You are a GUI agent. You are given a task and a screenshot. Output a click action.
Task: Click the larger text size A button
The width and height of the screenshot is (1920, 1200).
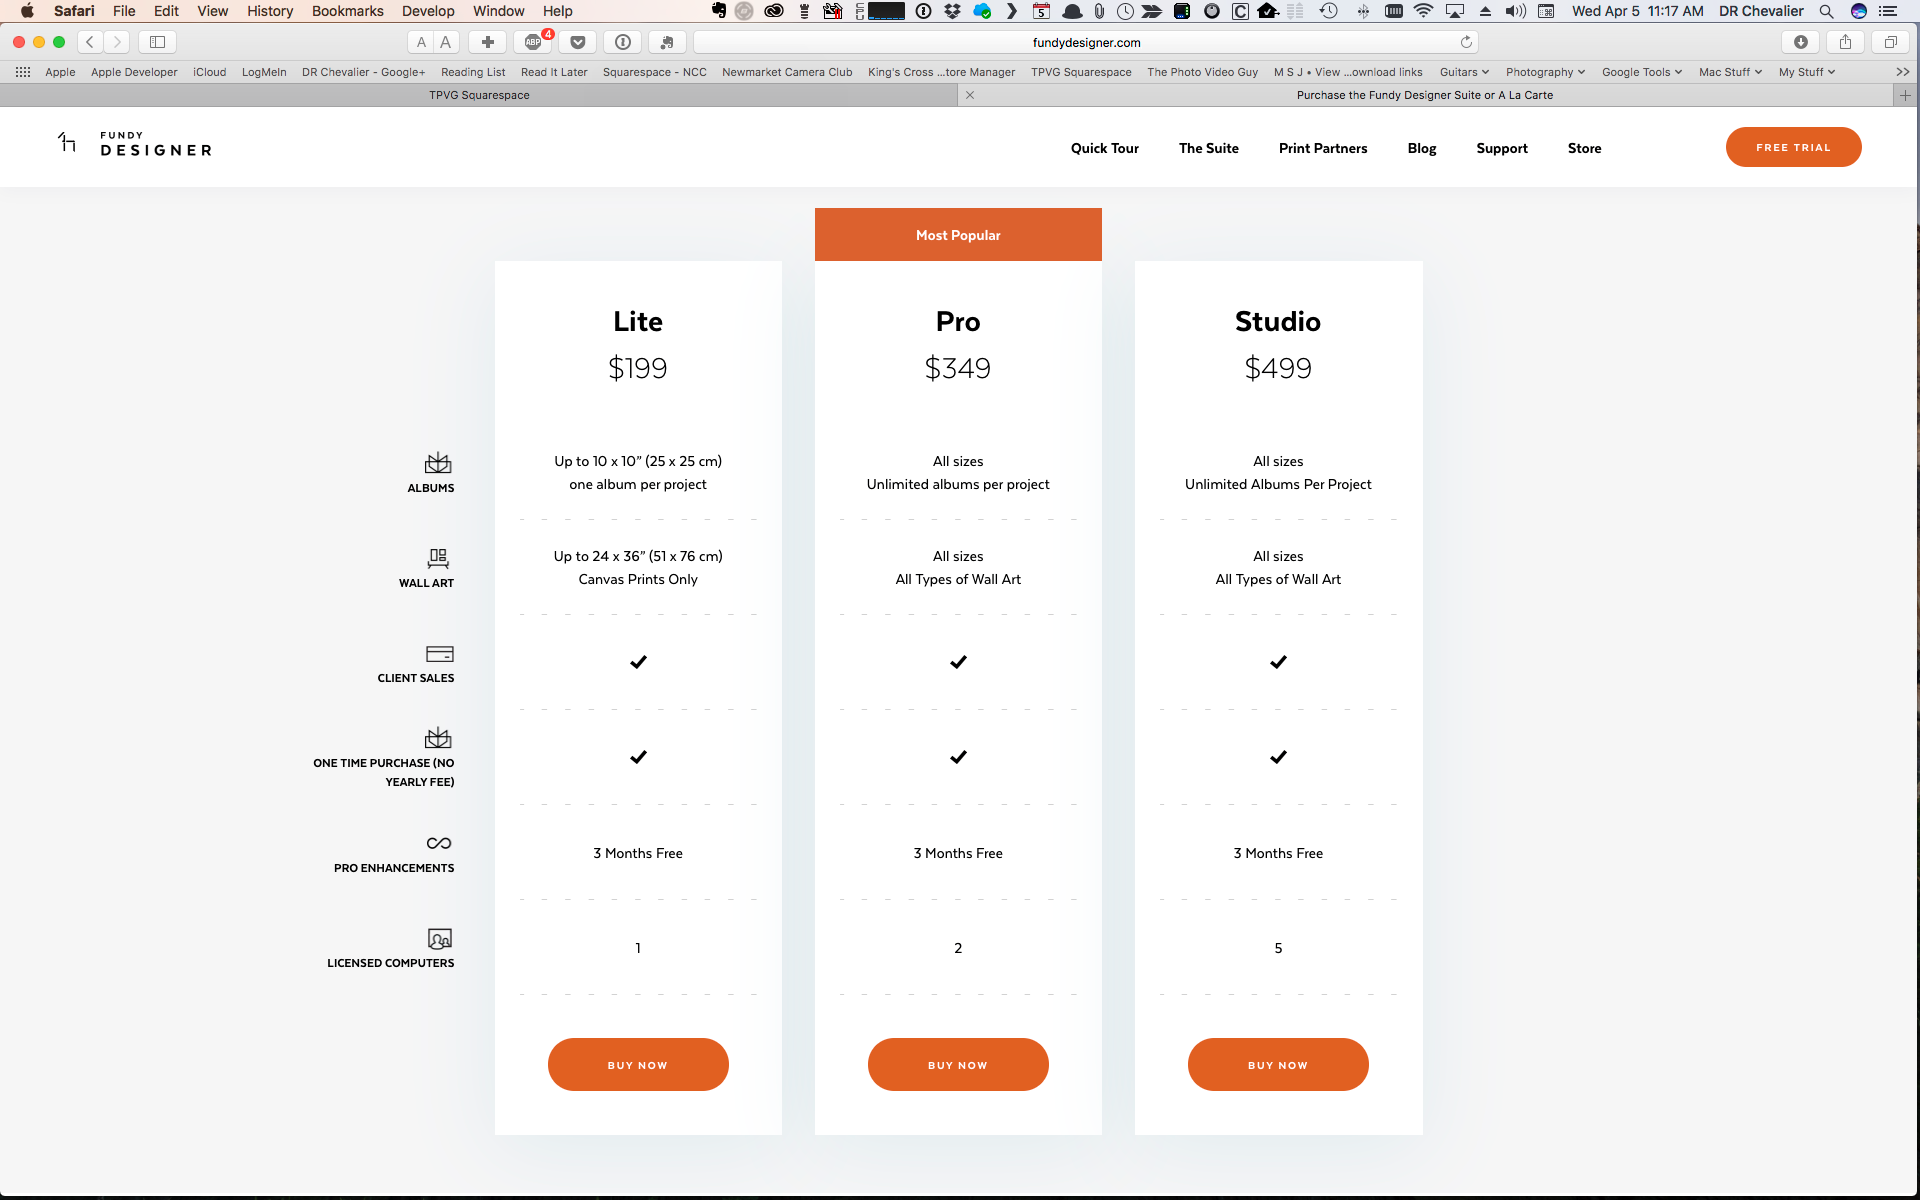pyautogui.click(x=446, y=42)
